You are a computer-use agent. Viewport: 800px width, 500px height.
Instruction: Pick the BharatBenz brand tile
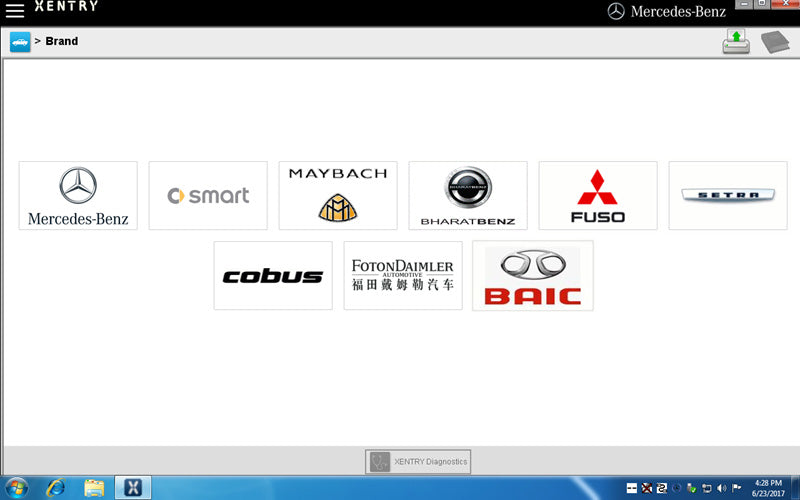[468, 196]
